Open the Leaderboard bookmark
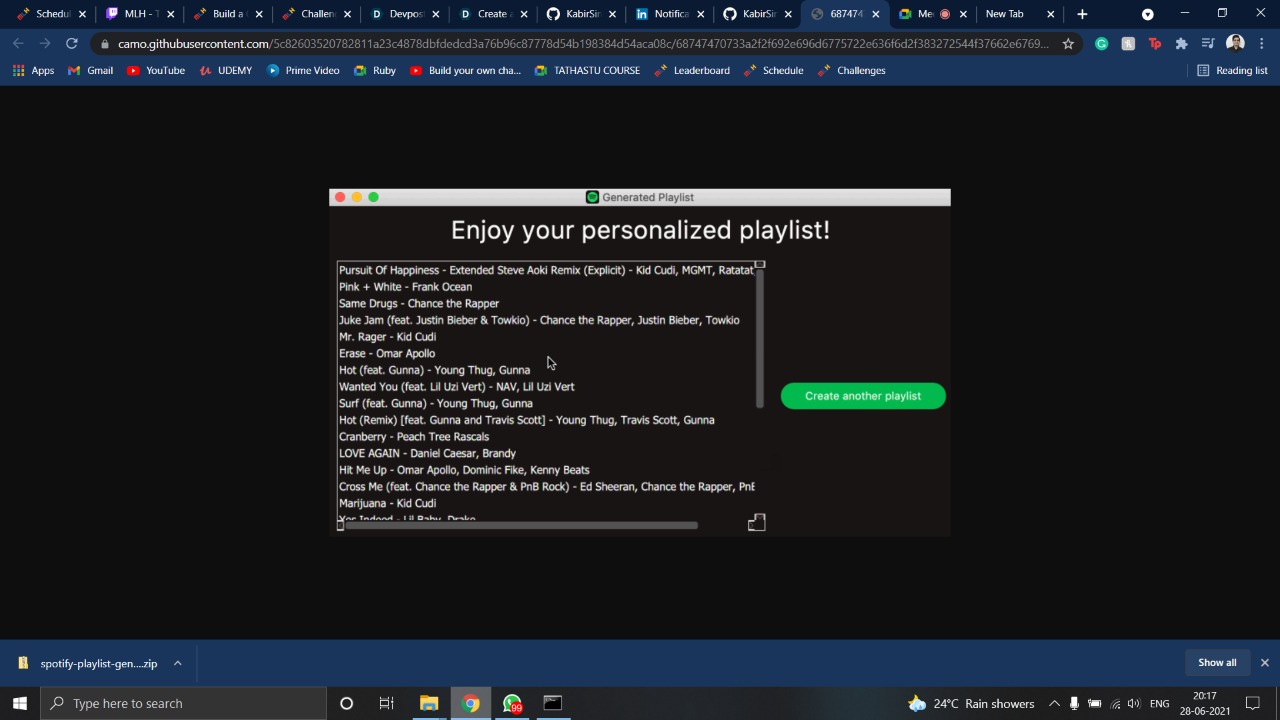 [x=692, y=70]
